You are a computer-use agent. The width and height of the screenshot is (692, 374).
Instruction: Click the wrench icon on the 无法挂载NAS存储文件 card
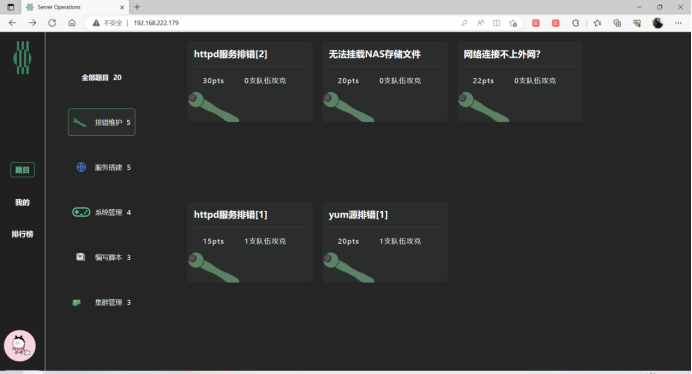tap(349, 107)
